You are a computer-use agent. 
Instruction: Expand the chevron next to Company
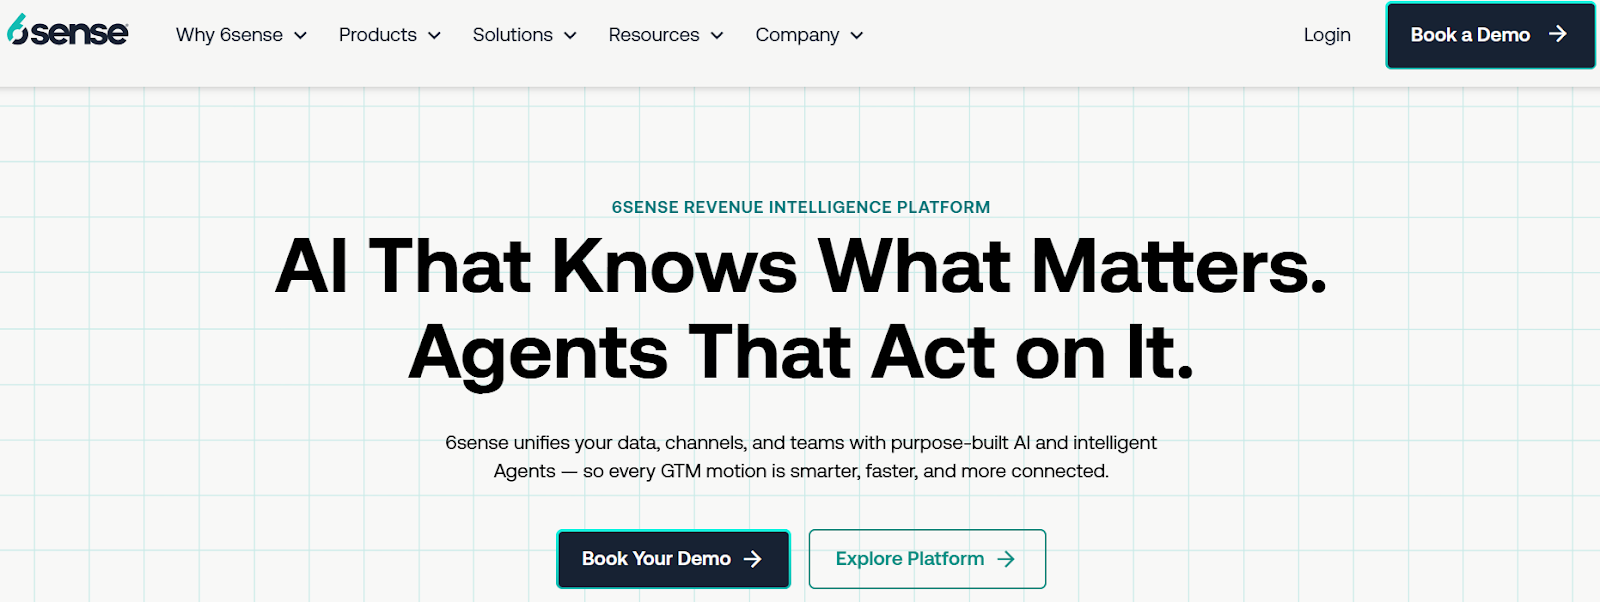coord(857,36)
